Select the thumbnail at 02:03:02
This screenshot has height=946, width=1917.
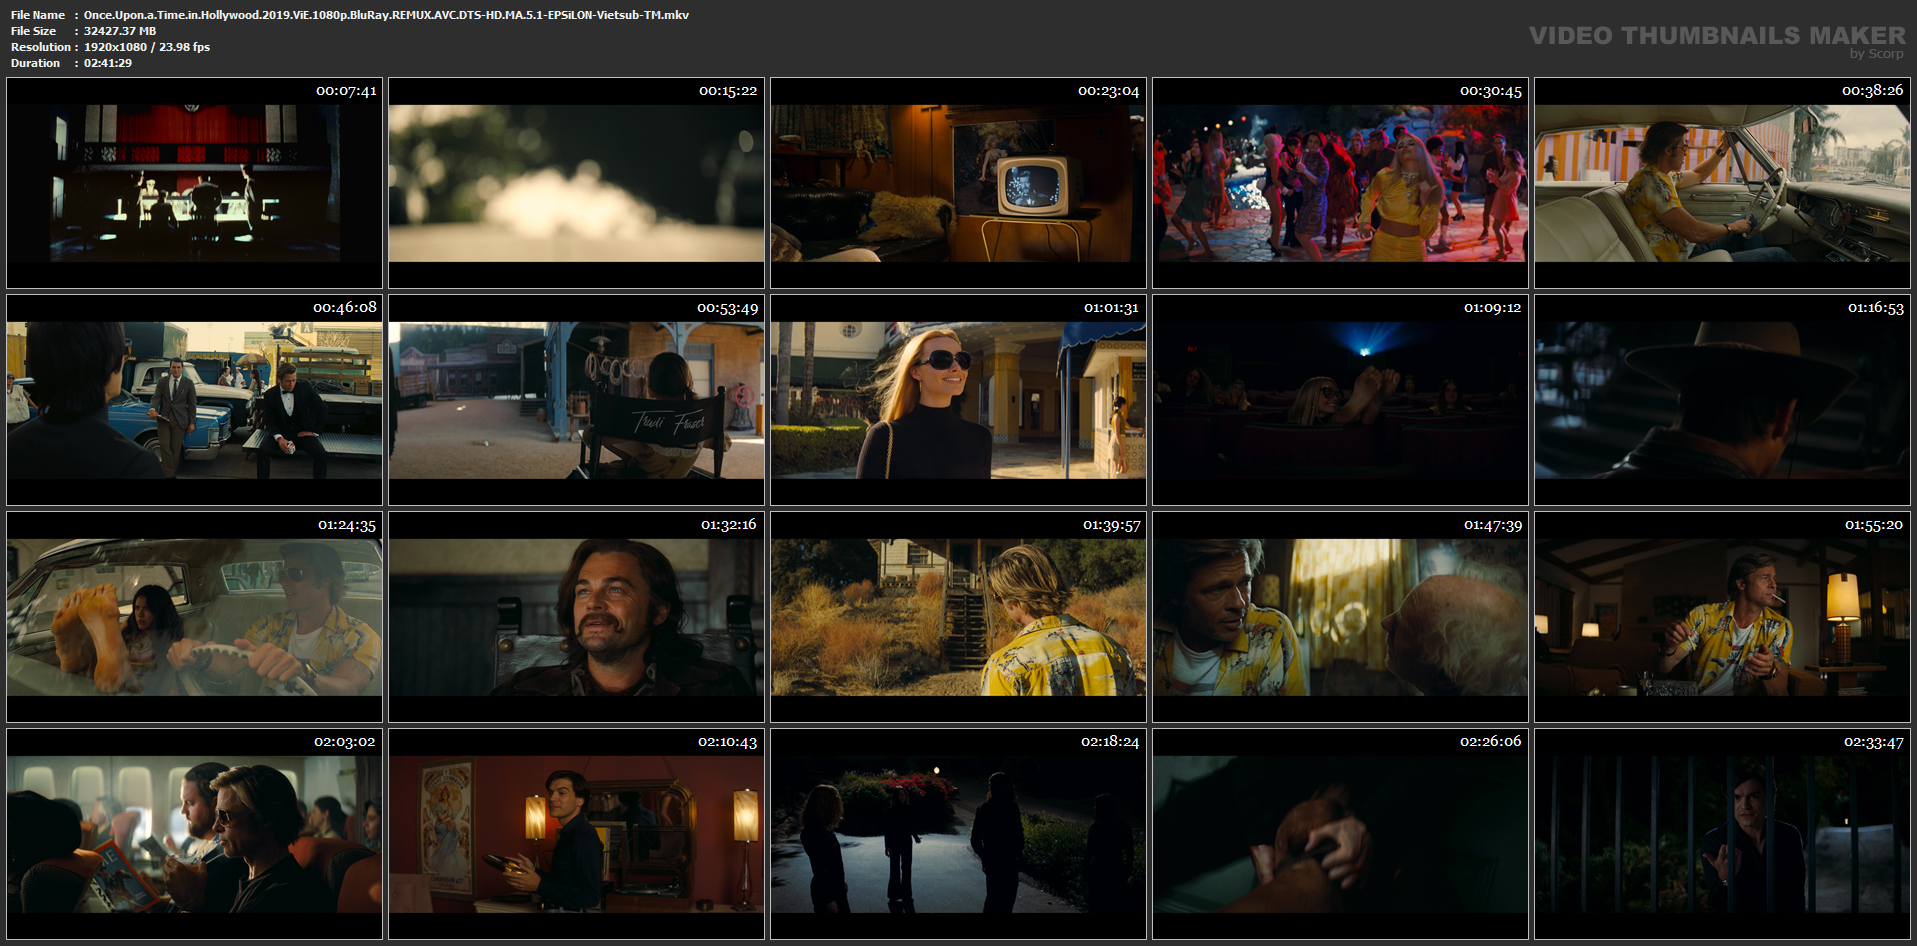194,834
